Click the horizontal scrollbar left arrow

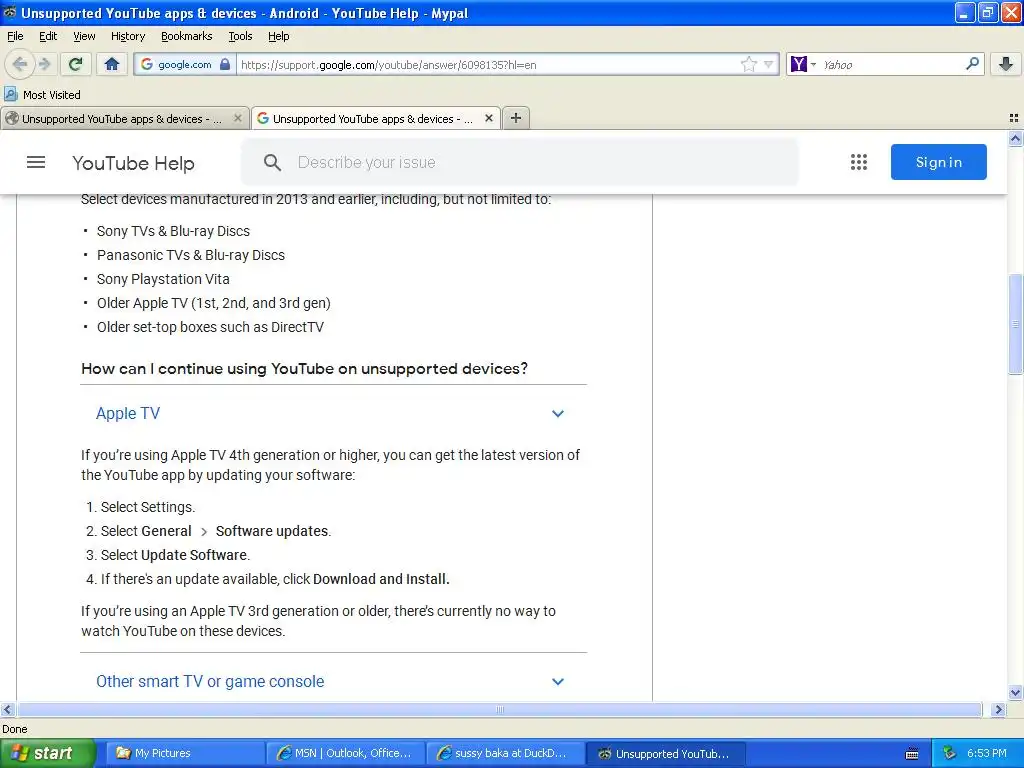8,709
